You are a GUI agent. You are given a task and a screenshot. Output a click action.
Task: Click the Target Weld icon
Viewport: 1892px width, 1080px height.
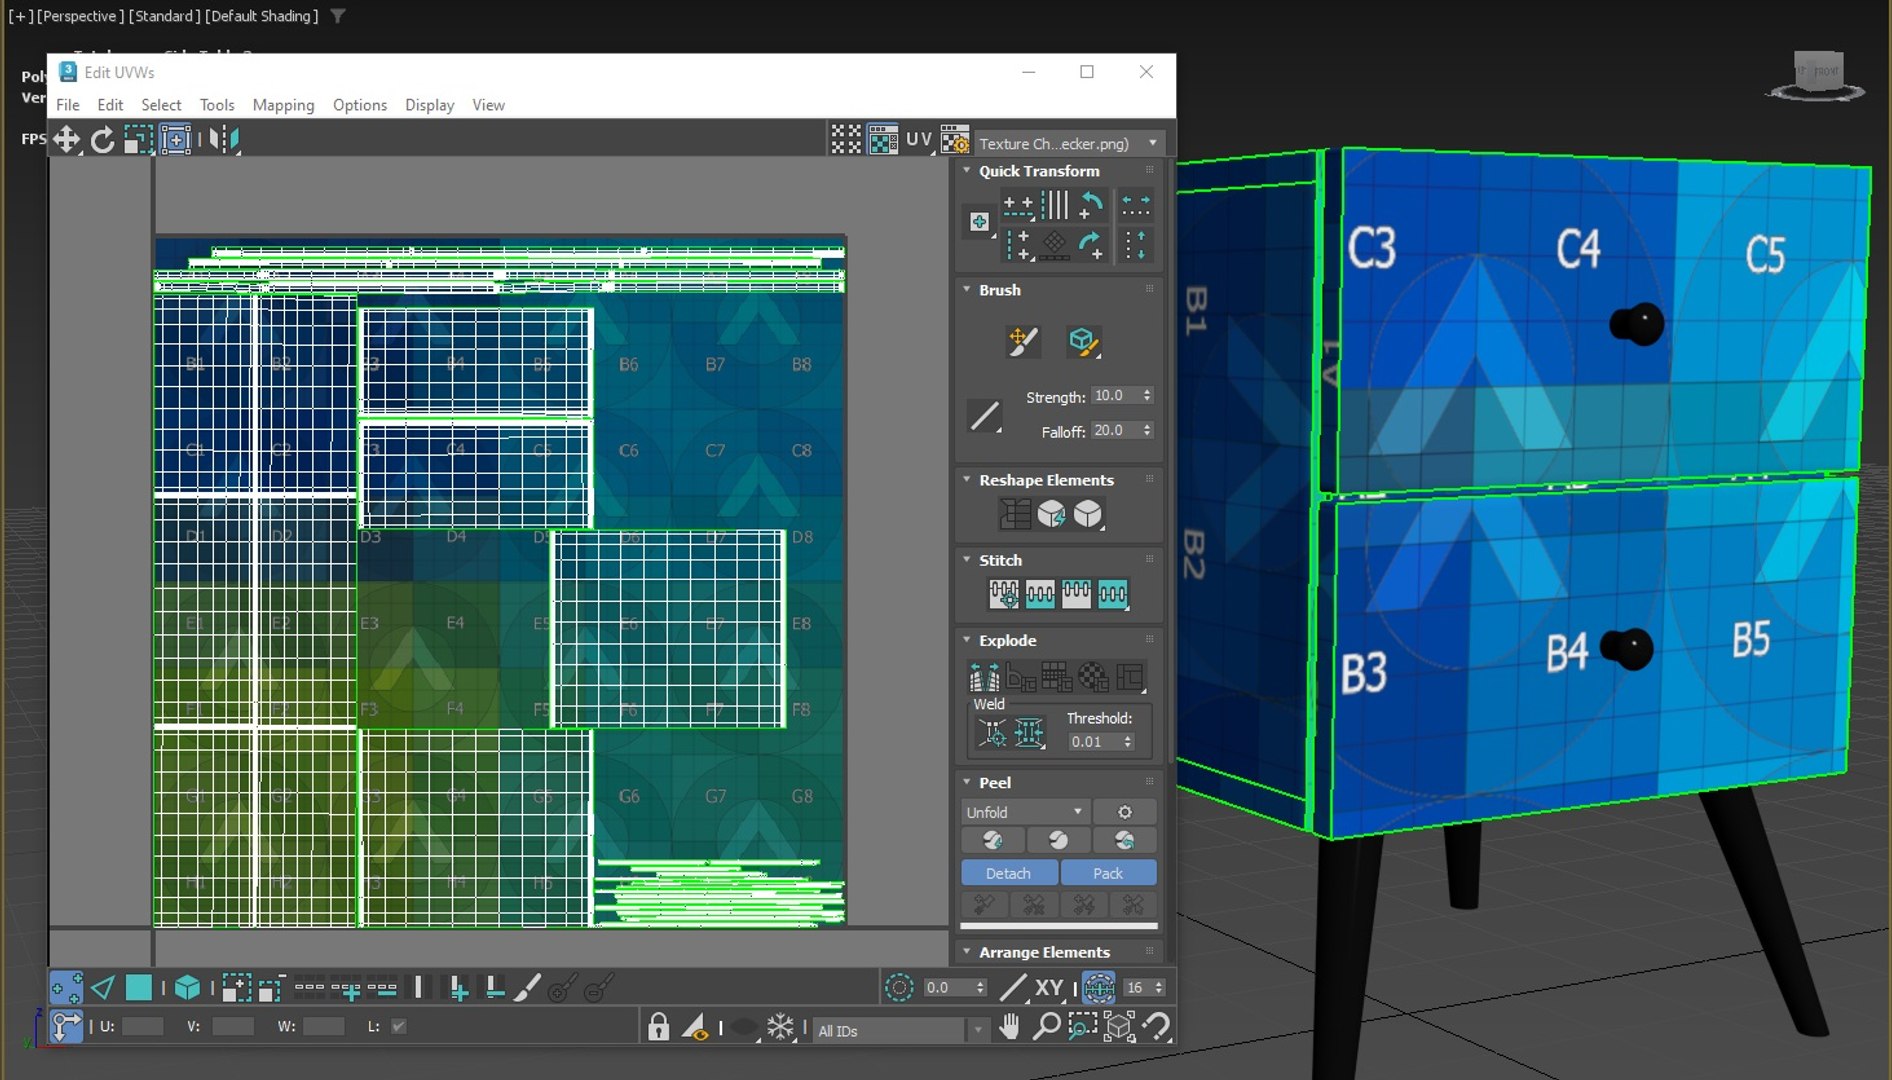(x=992, y=733)
